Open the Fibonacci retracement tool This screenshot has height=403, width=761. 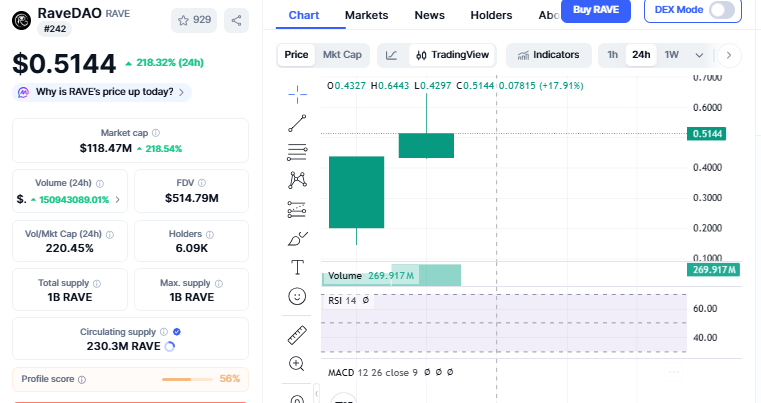point(297,152)
